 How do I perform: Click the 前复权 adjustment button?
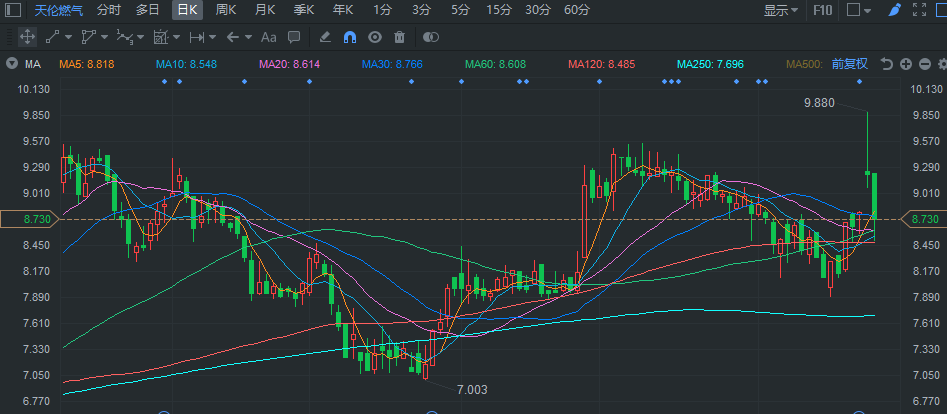tap(850, 63)
